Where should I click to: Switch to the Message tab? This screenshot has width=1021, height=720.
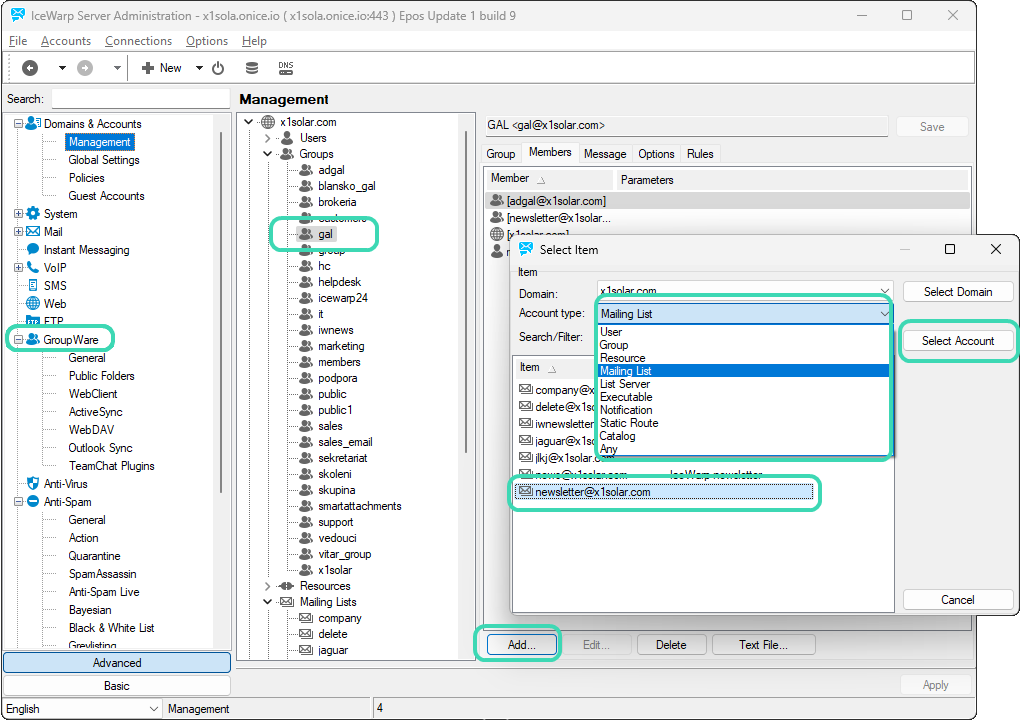coord(605,154)
